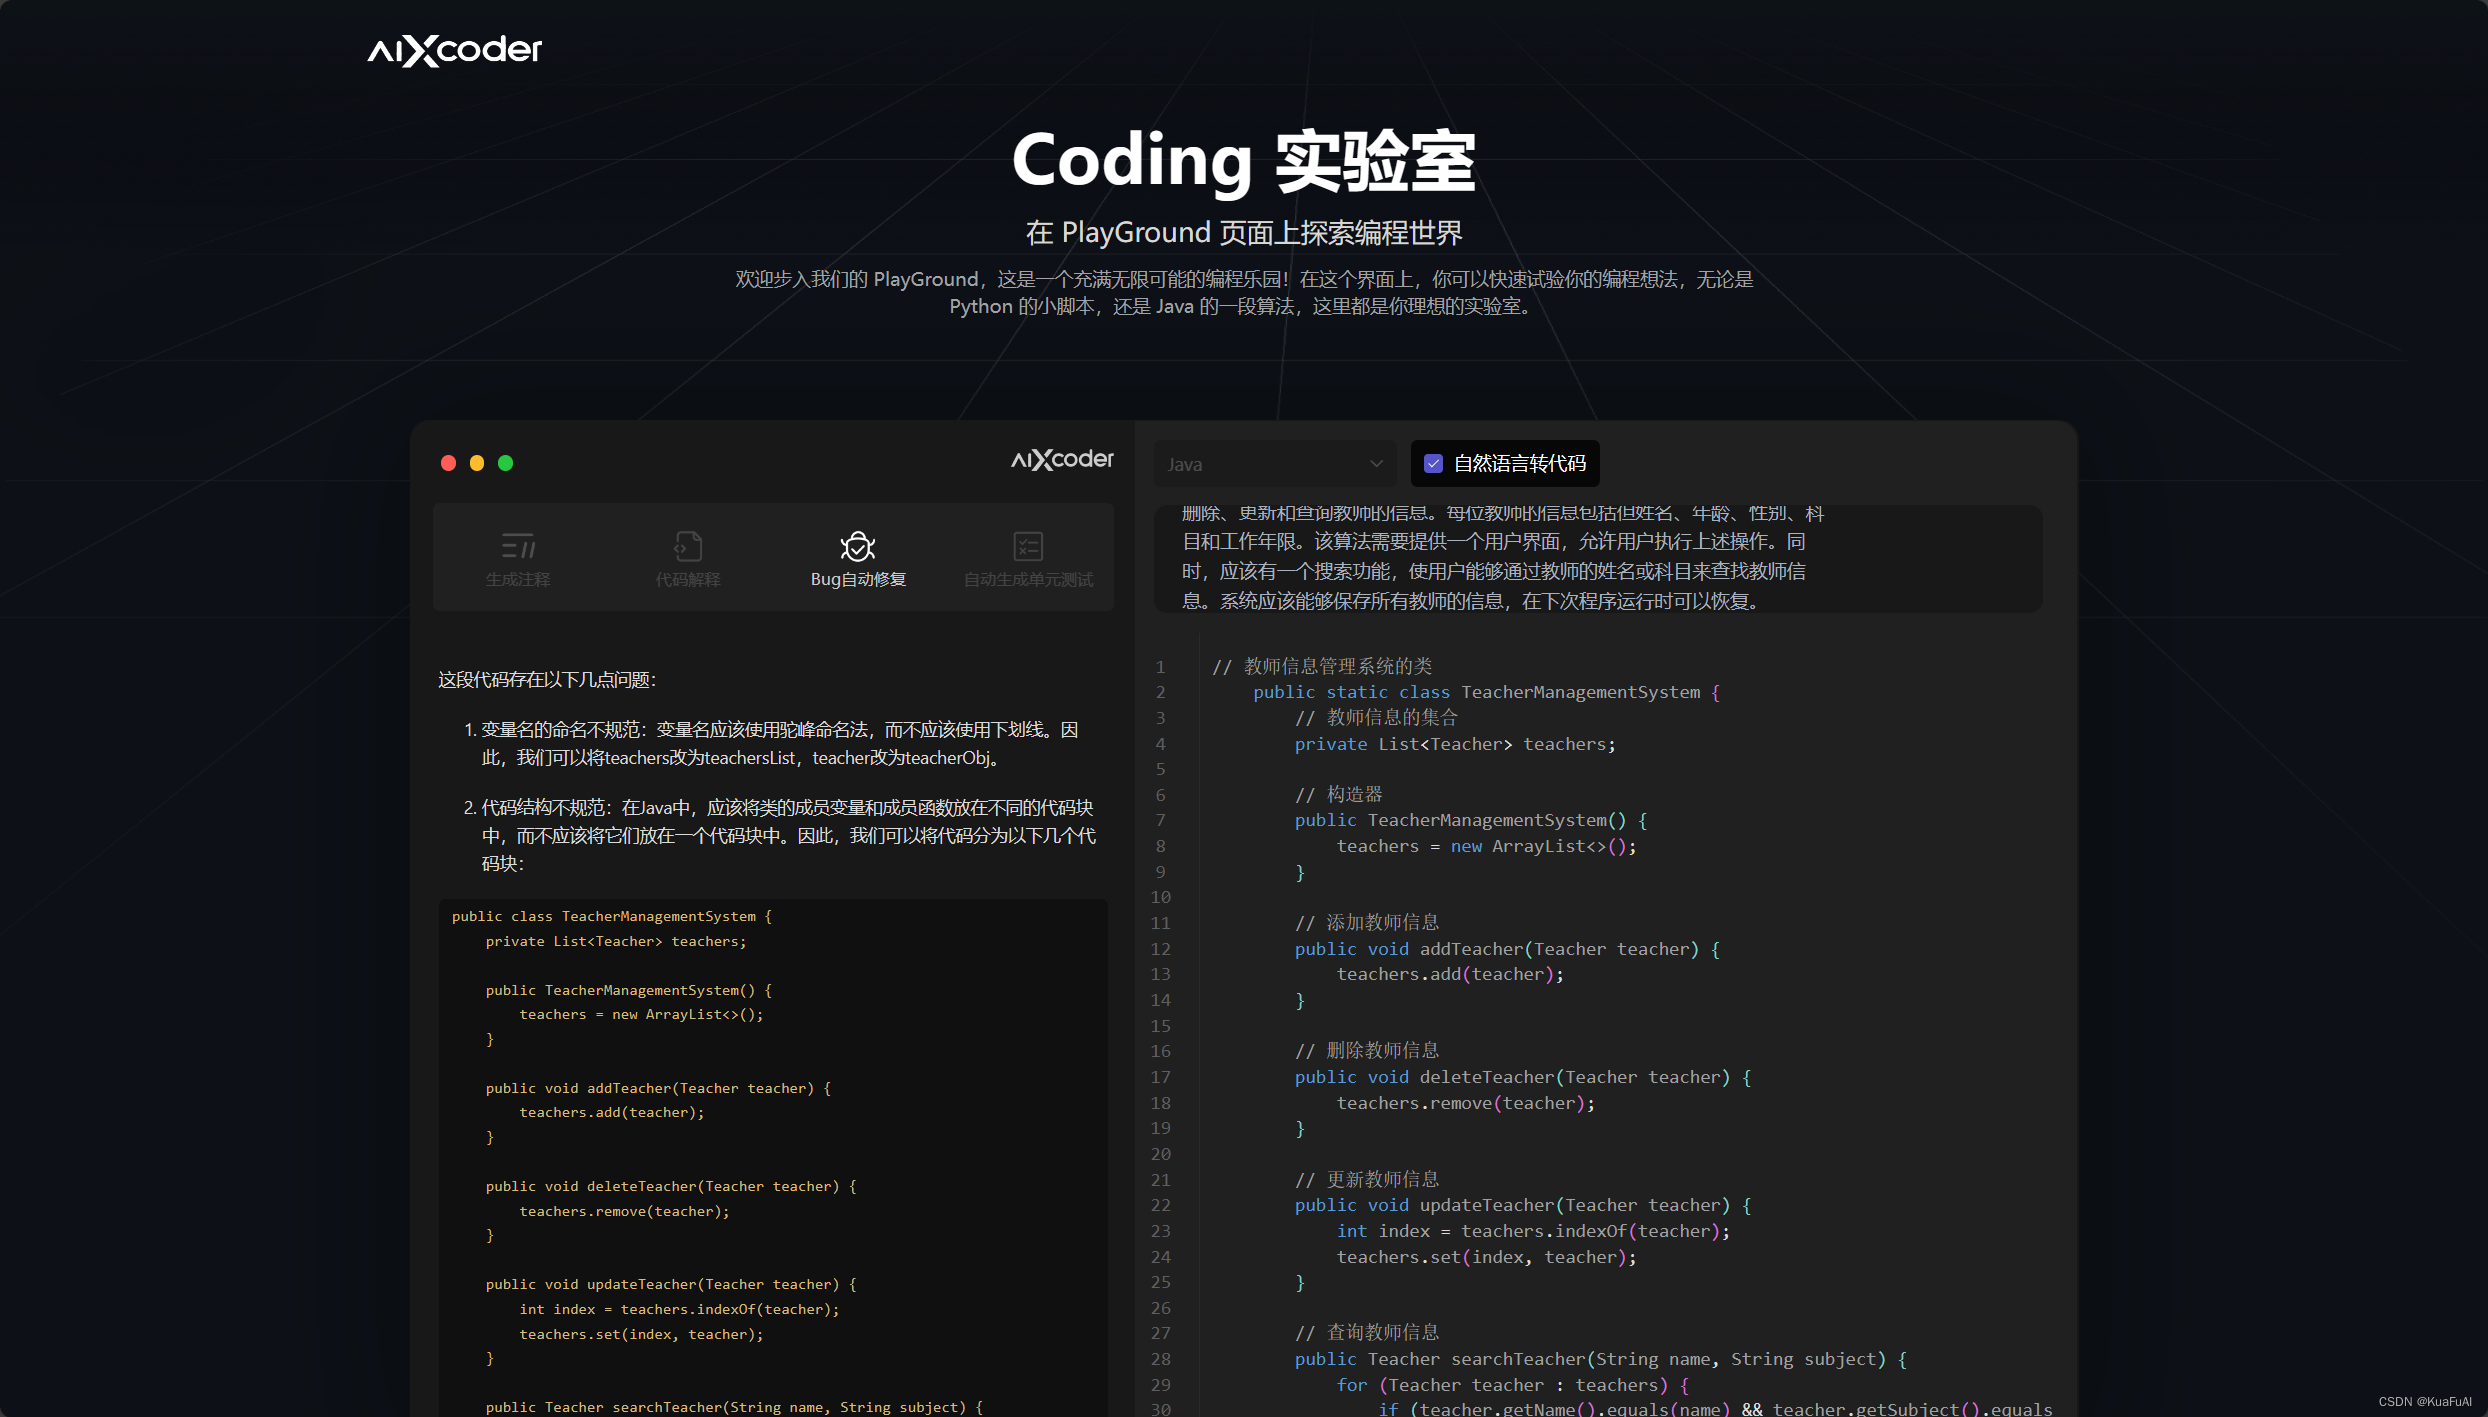The image size is (2488, 1417).
Task: Click the 自动生成单元测试 unit test icon
Action: tap(1028, 546)
